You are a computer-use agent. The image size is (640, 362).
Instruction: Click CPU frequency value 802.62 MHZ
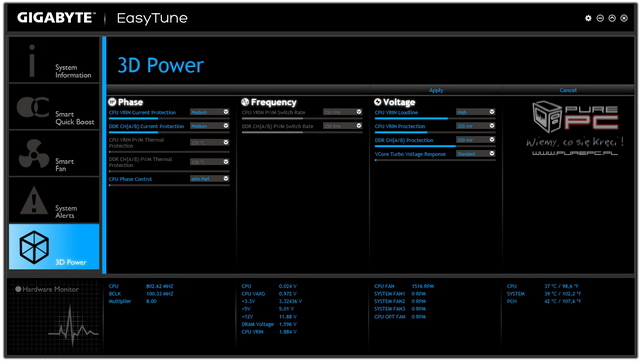tap(160, 286)
